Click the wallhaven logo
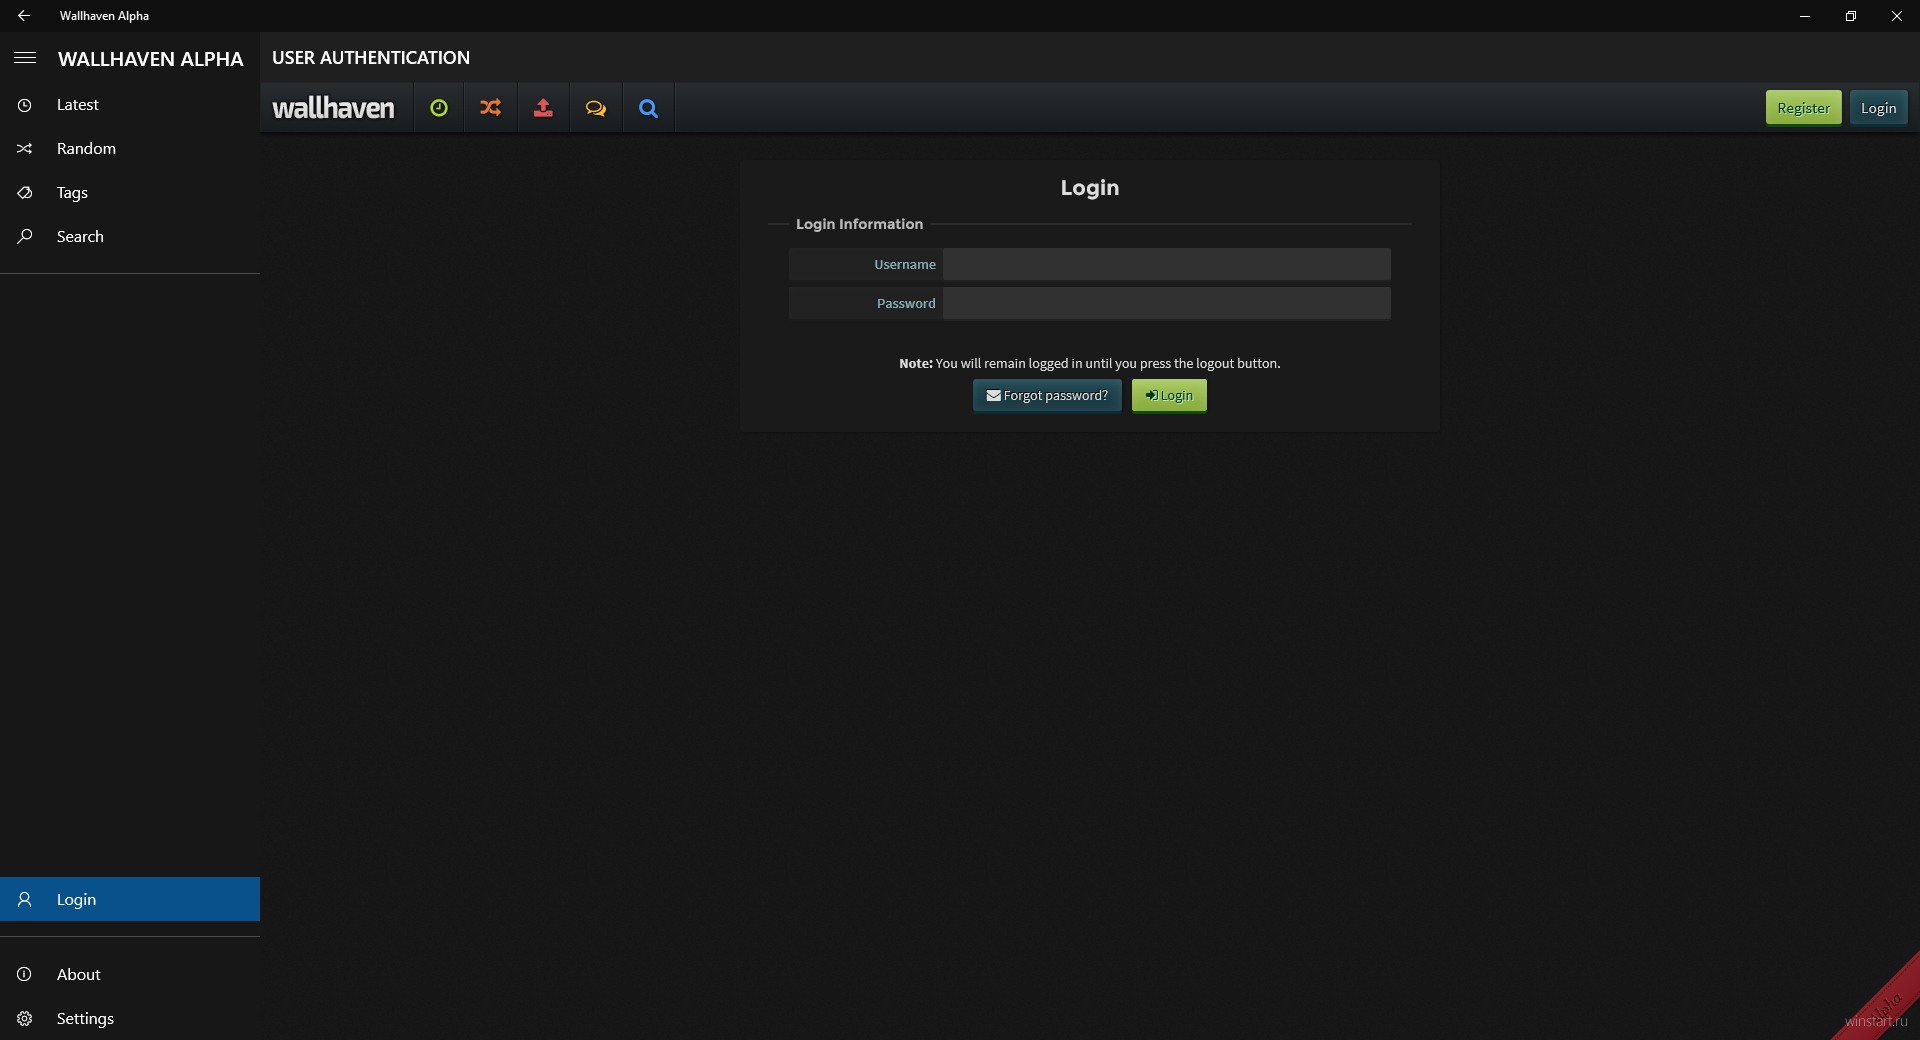The image size is (1920, 1040). [334, 108]
